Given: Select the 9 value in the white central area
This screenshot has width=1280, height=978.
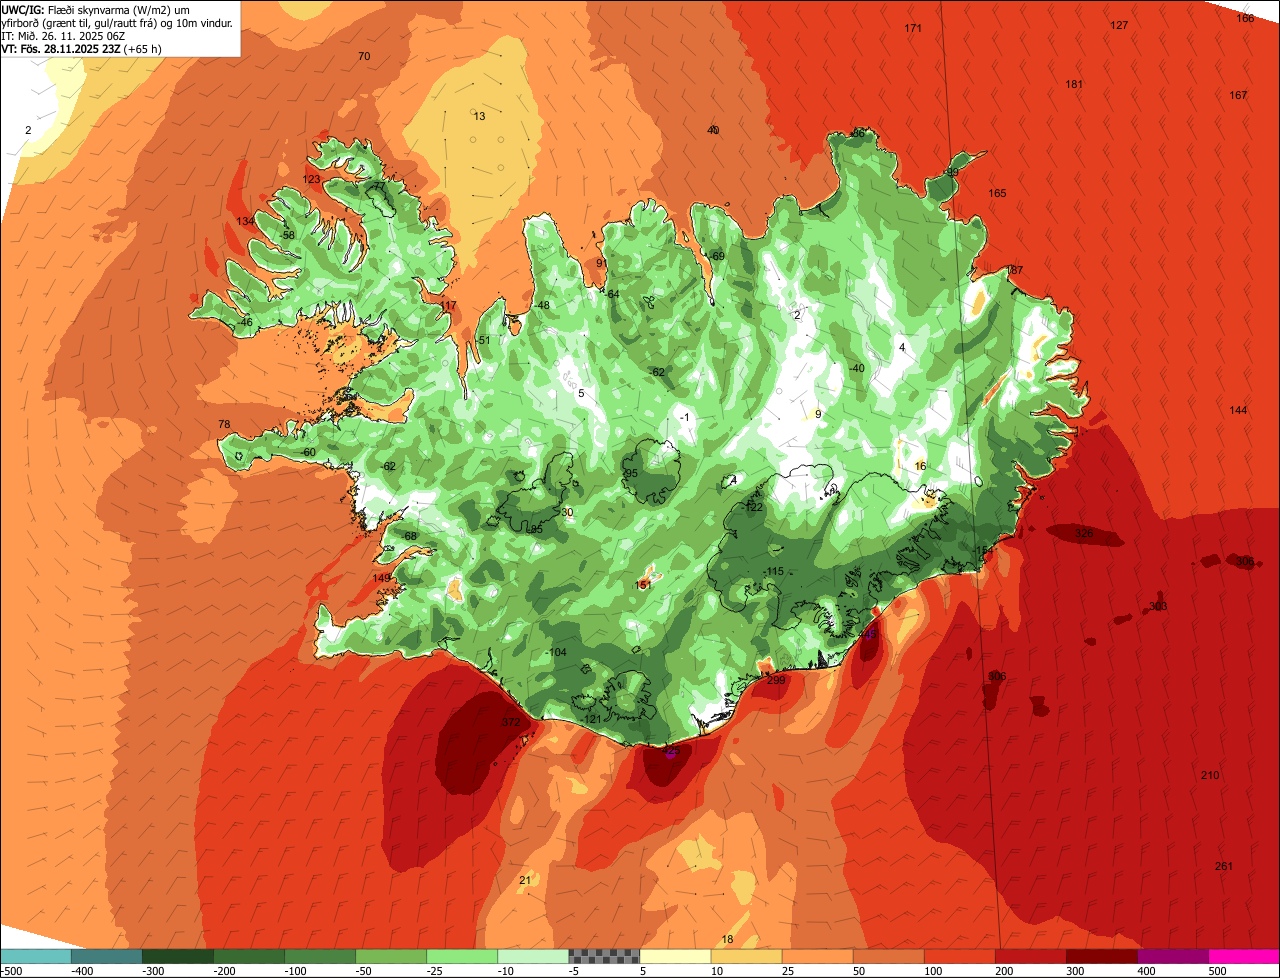Looking at the screenshot, I should pyautogui.click(x=817, y=414).
